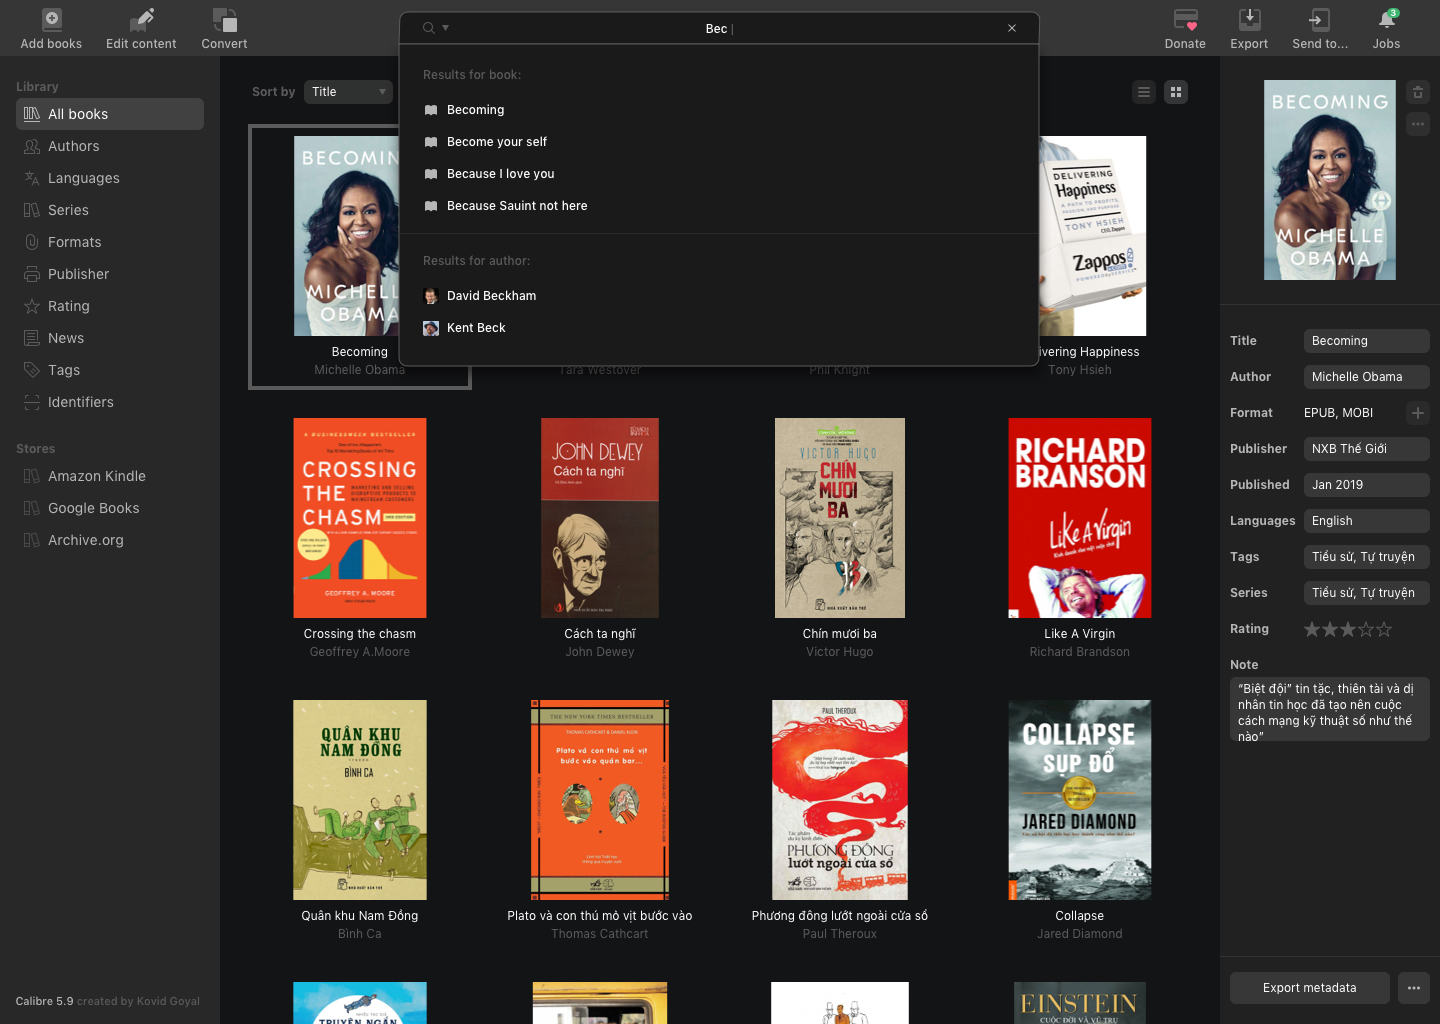Set rating to one star
This screenshot has height=1024, width=1440.
click(1312, 629)
